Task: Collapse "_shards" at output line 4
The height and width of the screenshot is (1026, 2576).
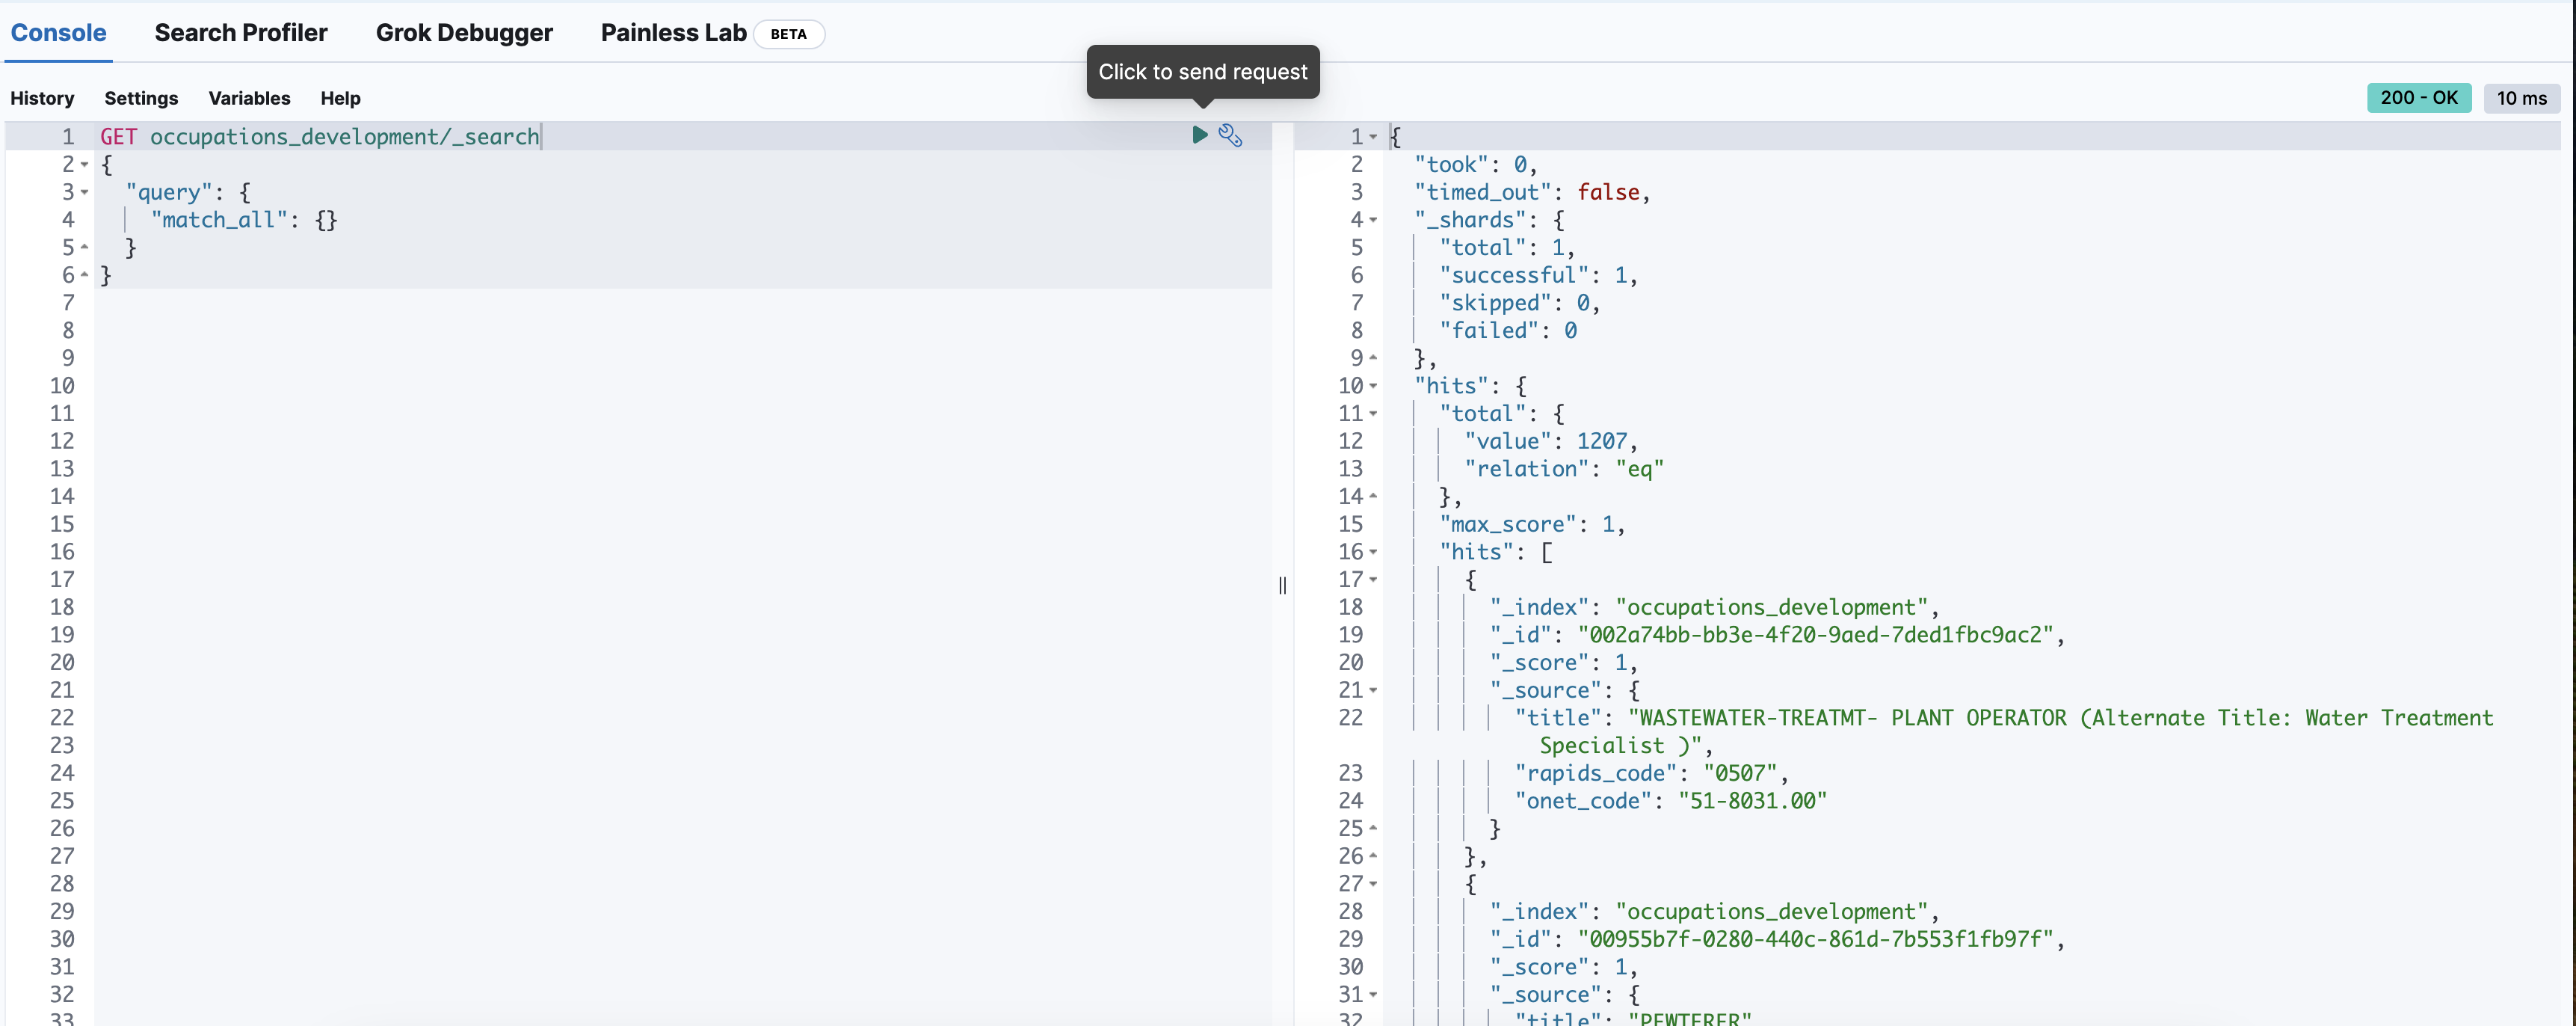Action: pos(1373,220)
